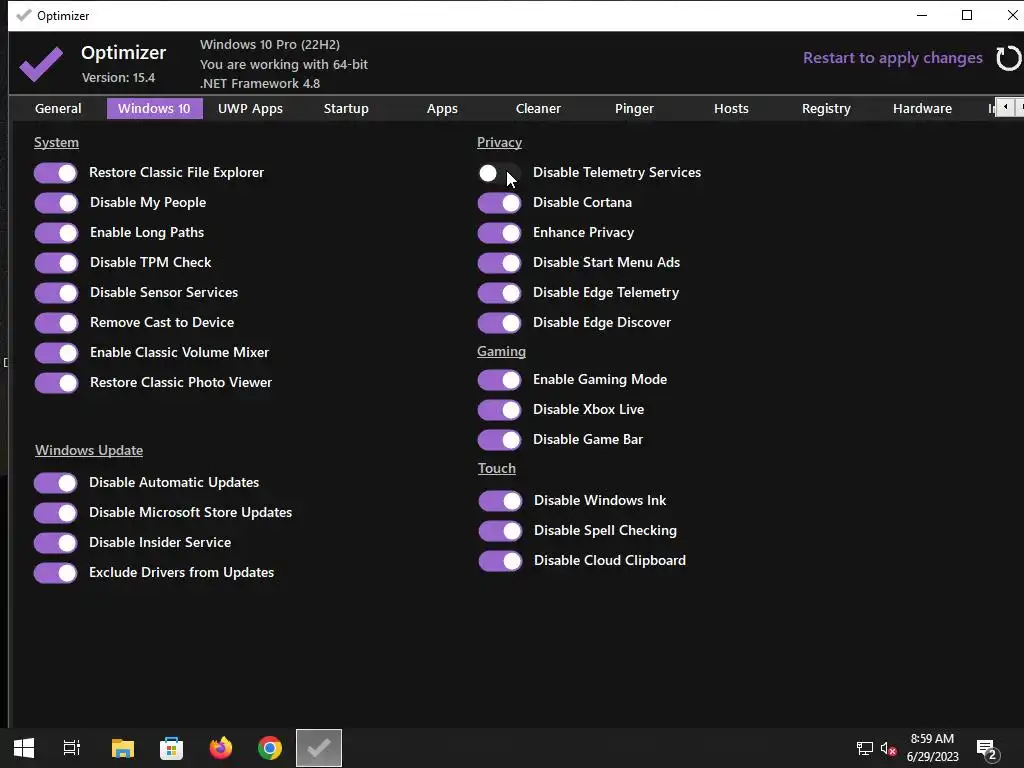Launch Firefox from the taskbar
The width and height of the screenshot is (1024, 768).
coord(221,748)
